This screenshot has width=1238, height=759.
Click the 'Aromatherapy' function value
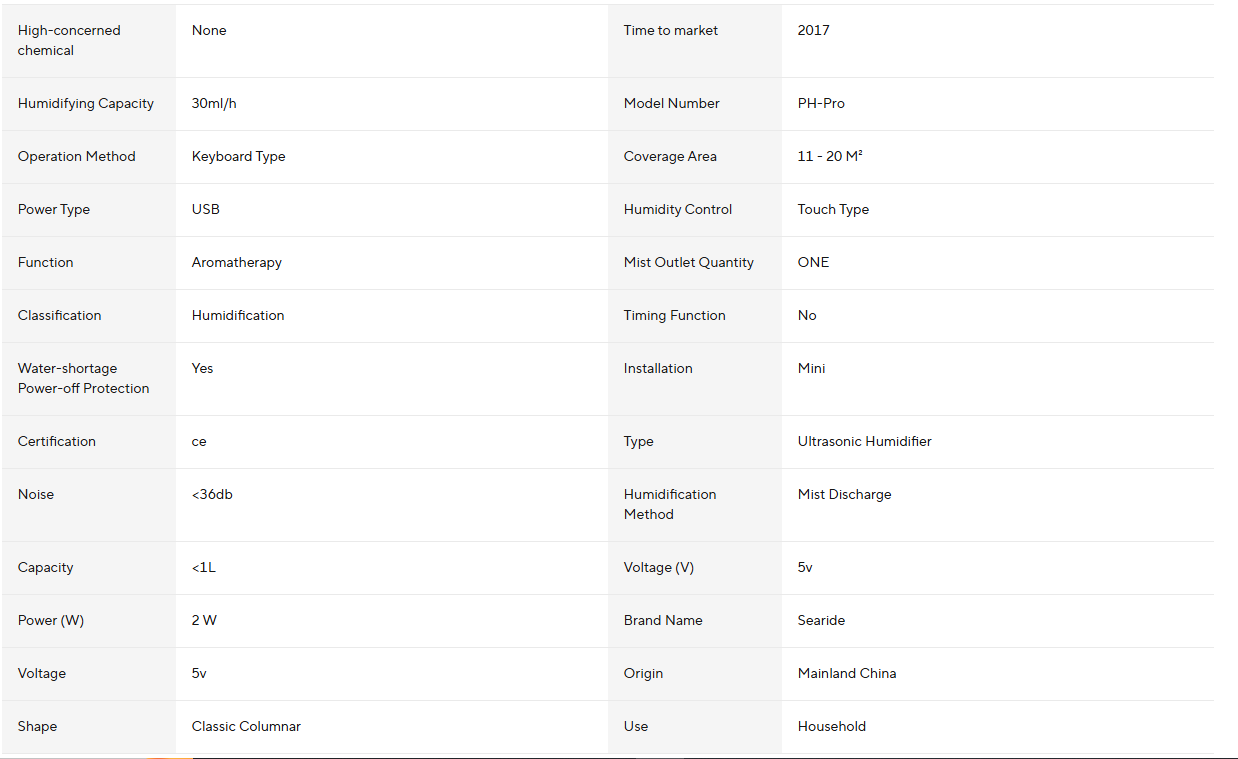[x=236, y=263]
